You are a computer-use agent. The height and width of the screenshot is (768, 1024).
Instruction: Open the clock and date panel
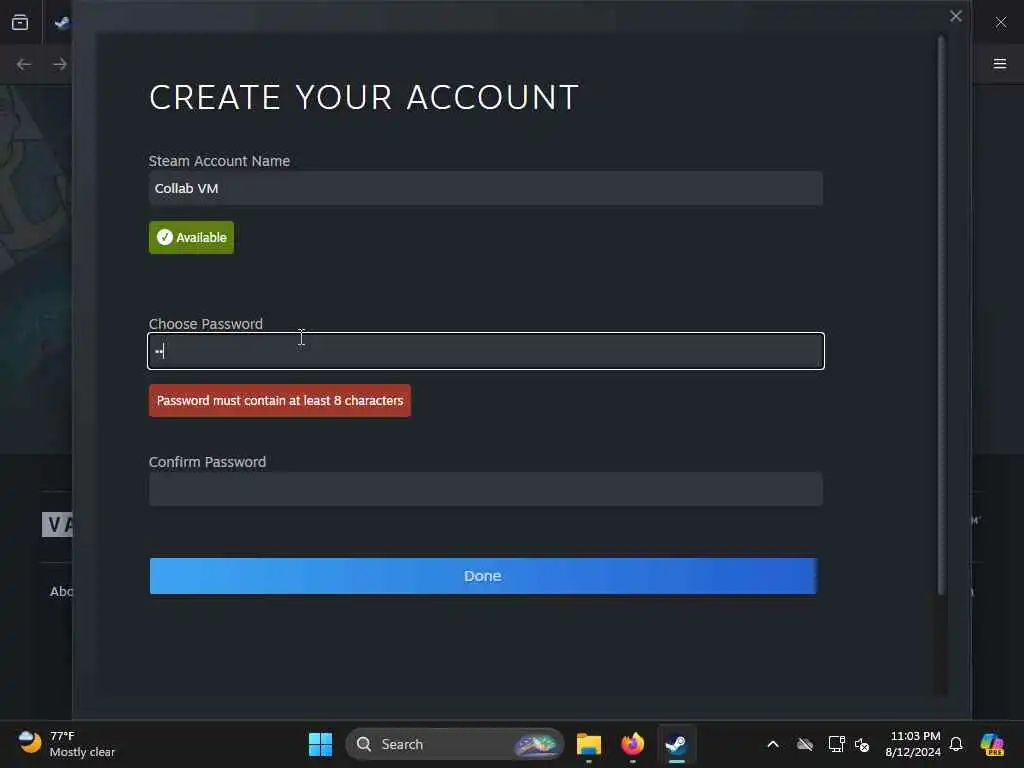(x=913, y=744)
